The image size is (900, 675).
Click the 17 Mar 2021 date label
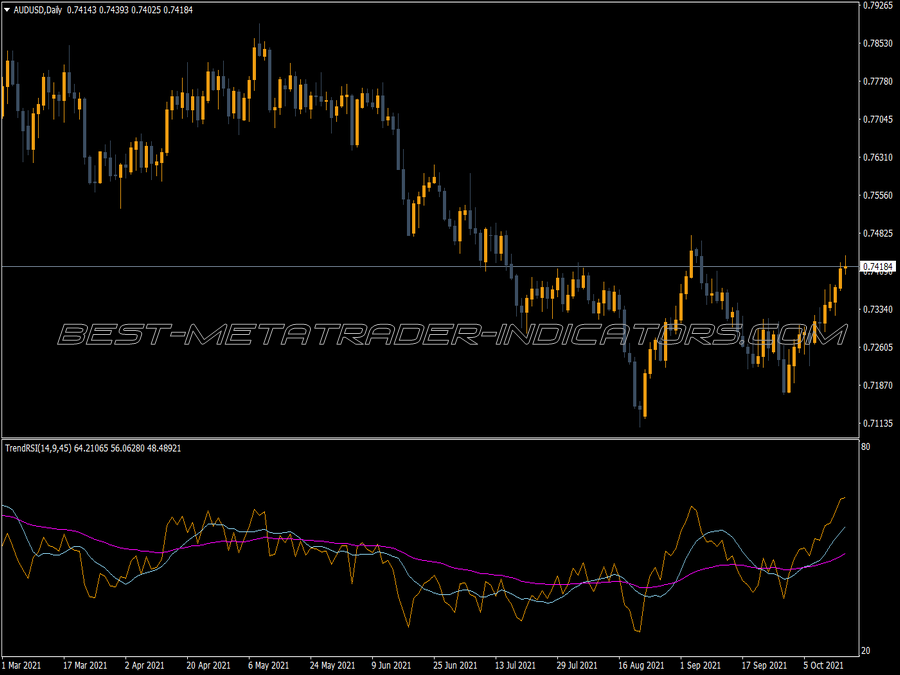(85, 666)
